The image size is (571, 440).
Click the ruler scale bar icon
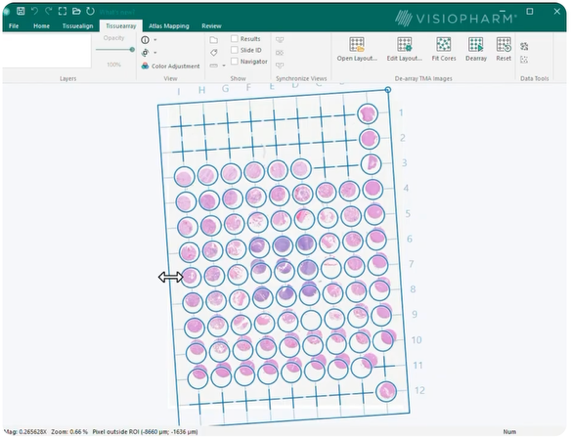tap(214, 66)
